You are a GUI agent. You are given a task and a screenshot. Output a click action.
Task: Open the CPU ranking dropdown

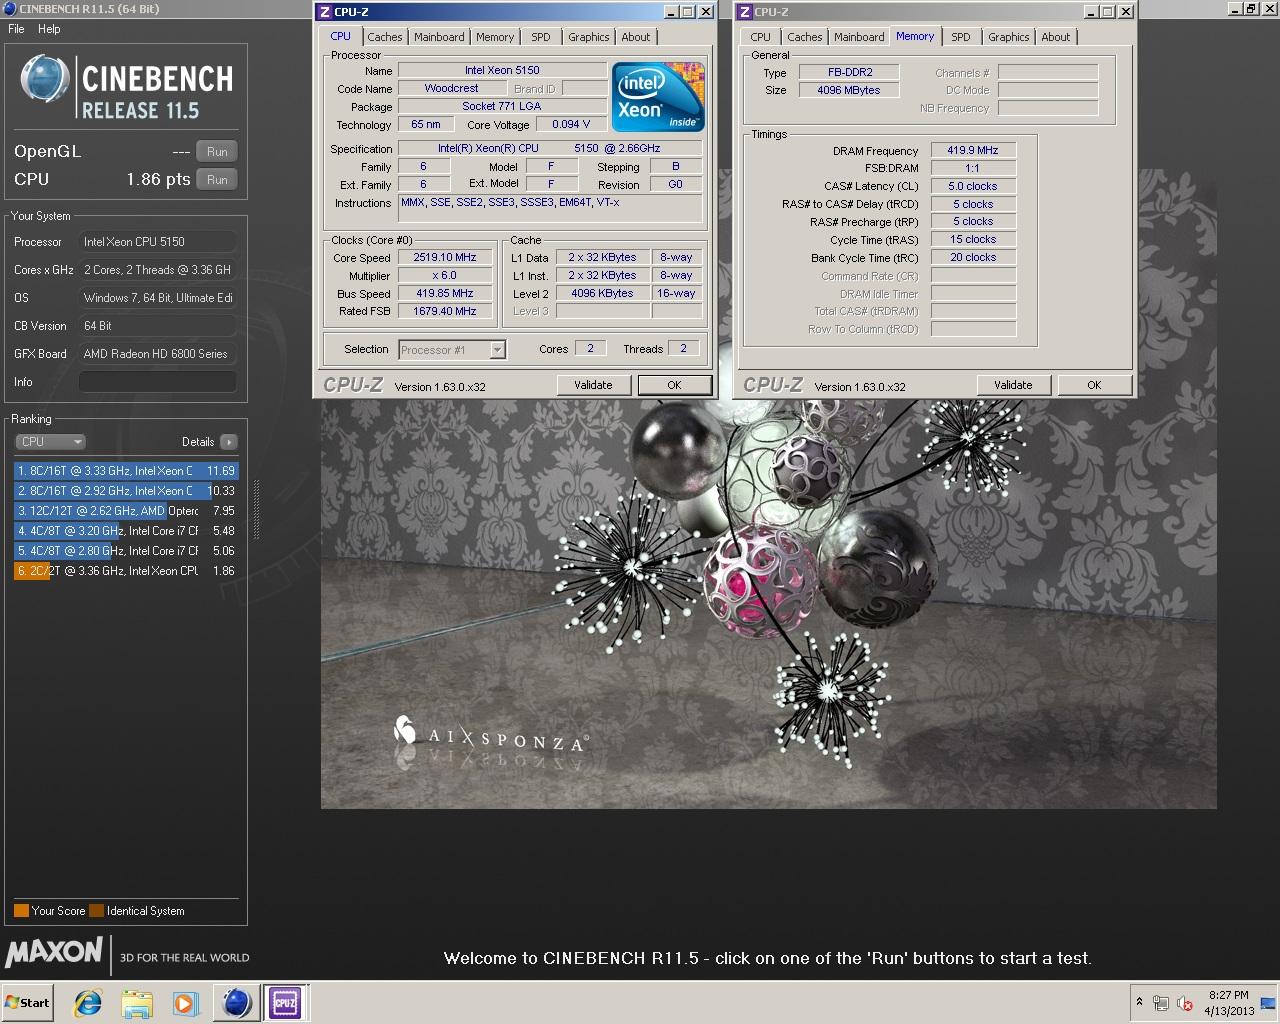[50, 442]
